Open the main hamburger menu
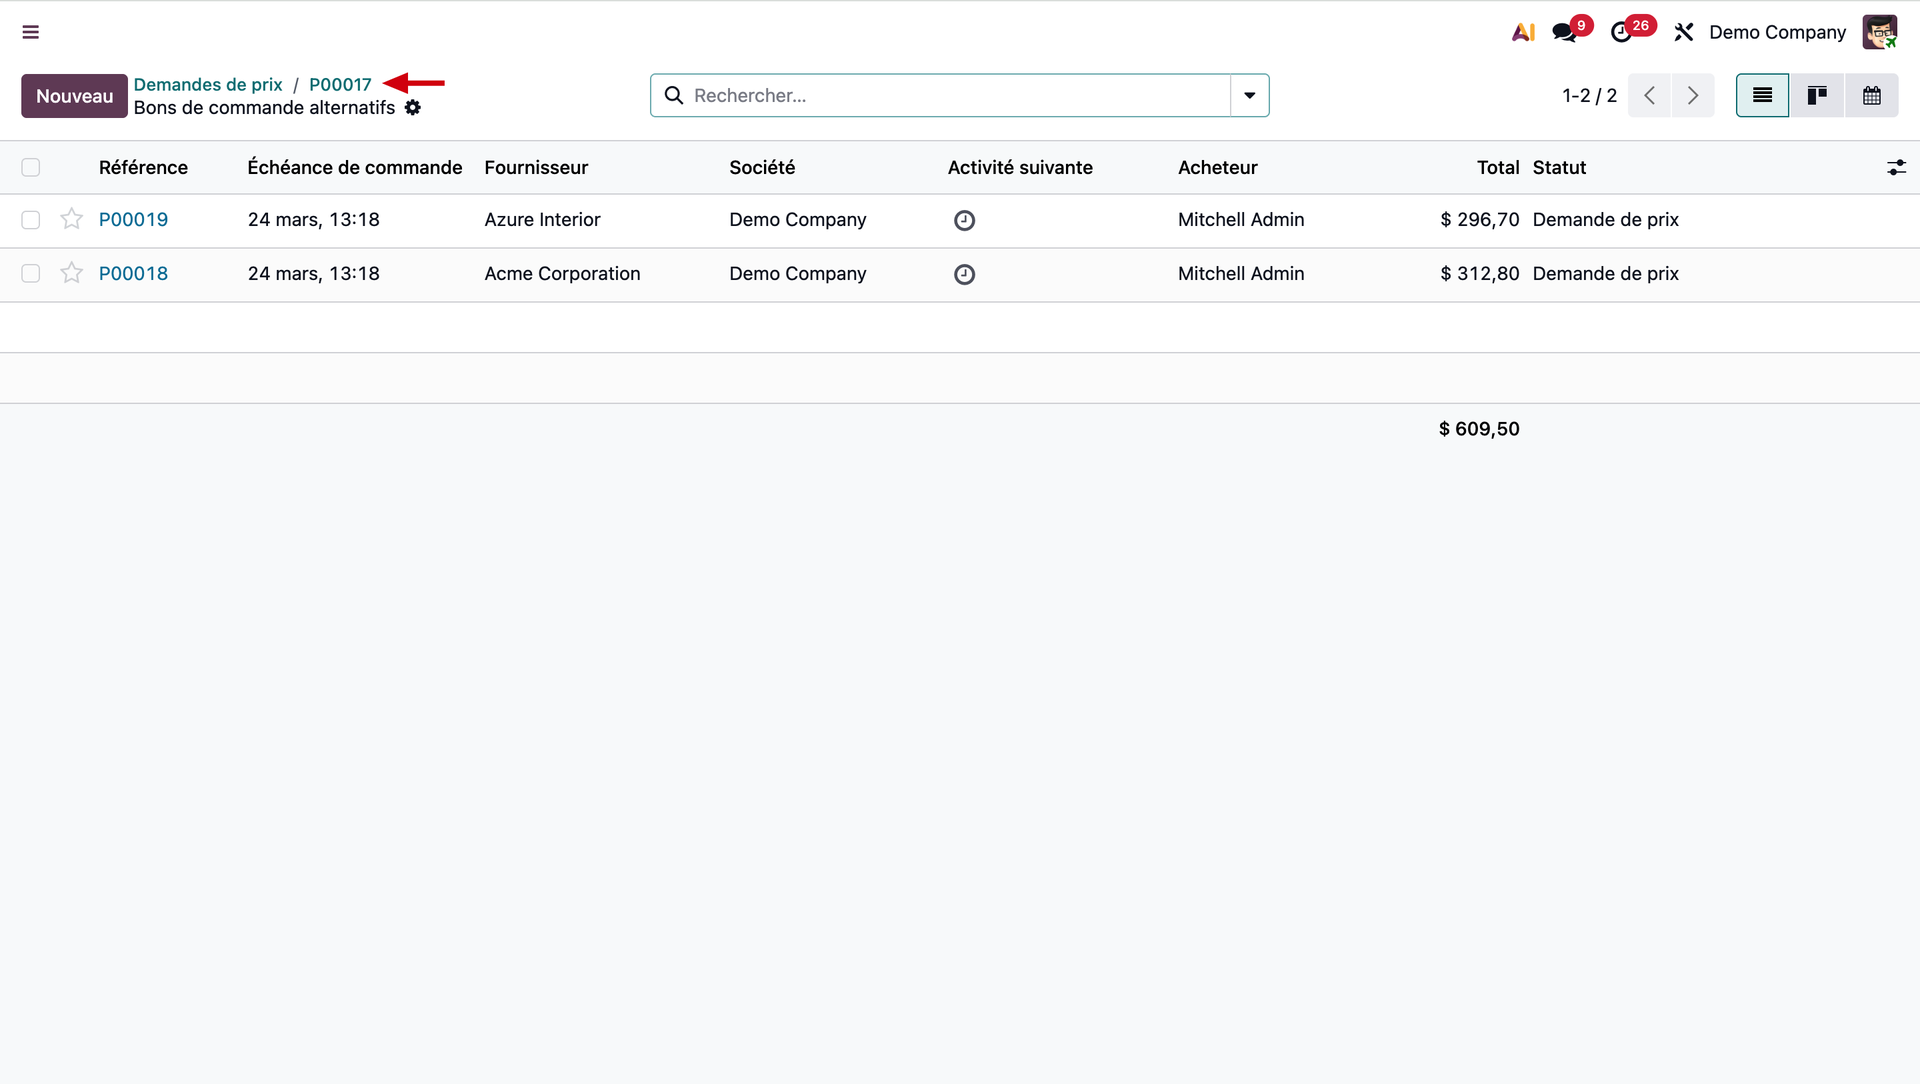1920x1084 pixels. (x=31, y=32)
